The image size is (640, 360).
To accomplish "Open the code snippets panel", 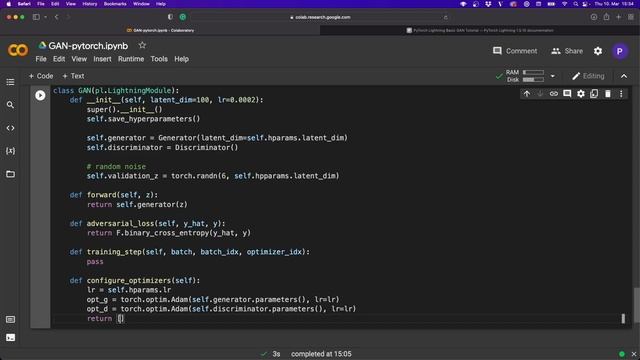I will 10,128.
